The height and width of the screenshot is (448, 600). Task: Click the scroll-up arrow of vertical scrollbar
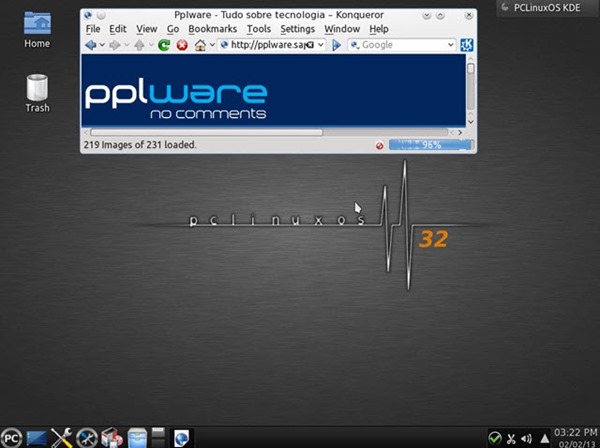471,59
